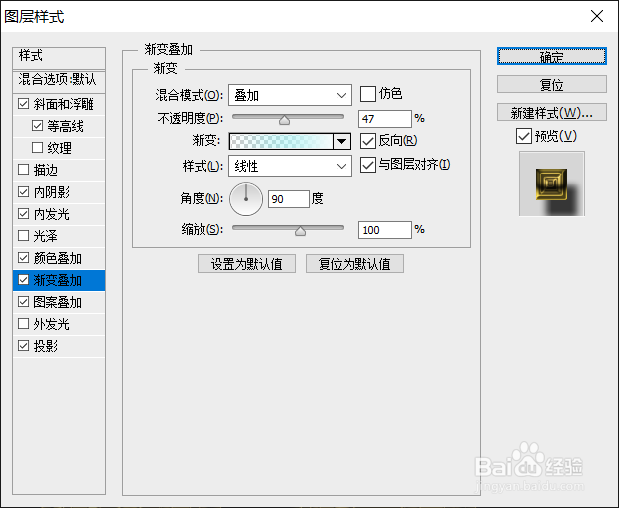Click the 不透明度 slider handle
The image size is (619, 508).
click(284, 120)
